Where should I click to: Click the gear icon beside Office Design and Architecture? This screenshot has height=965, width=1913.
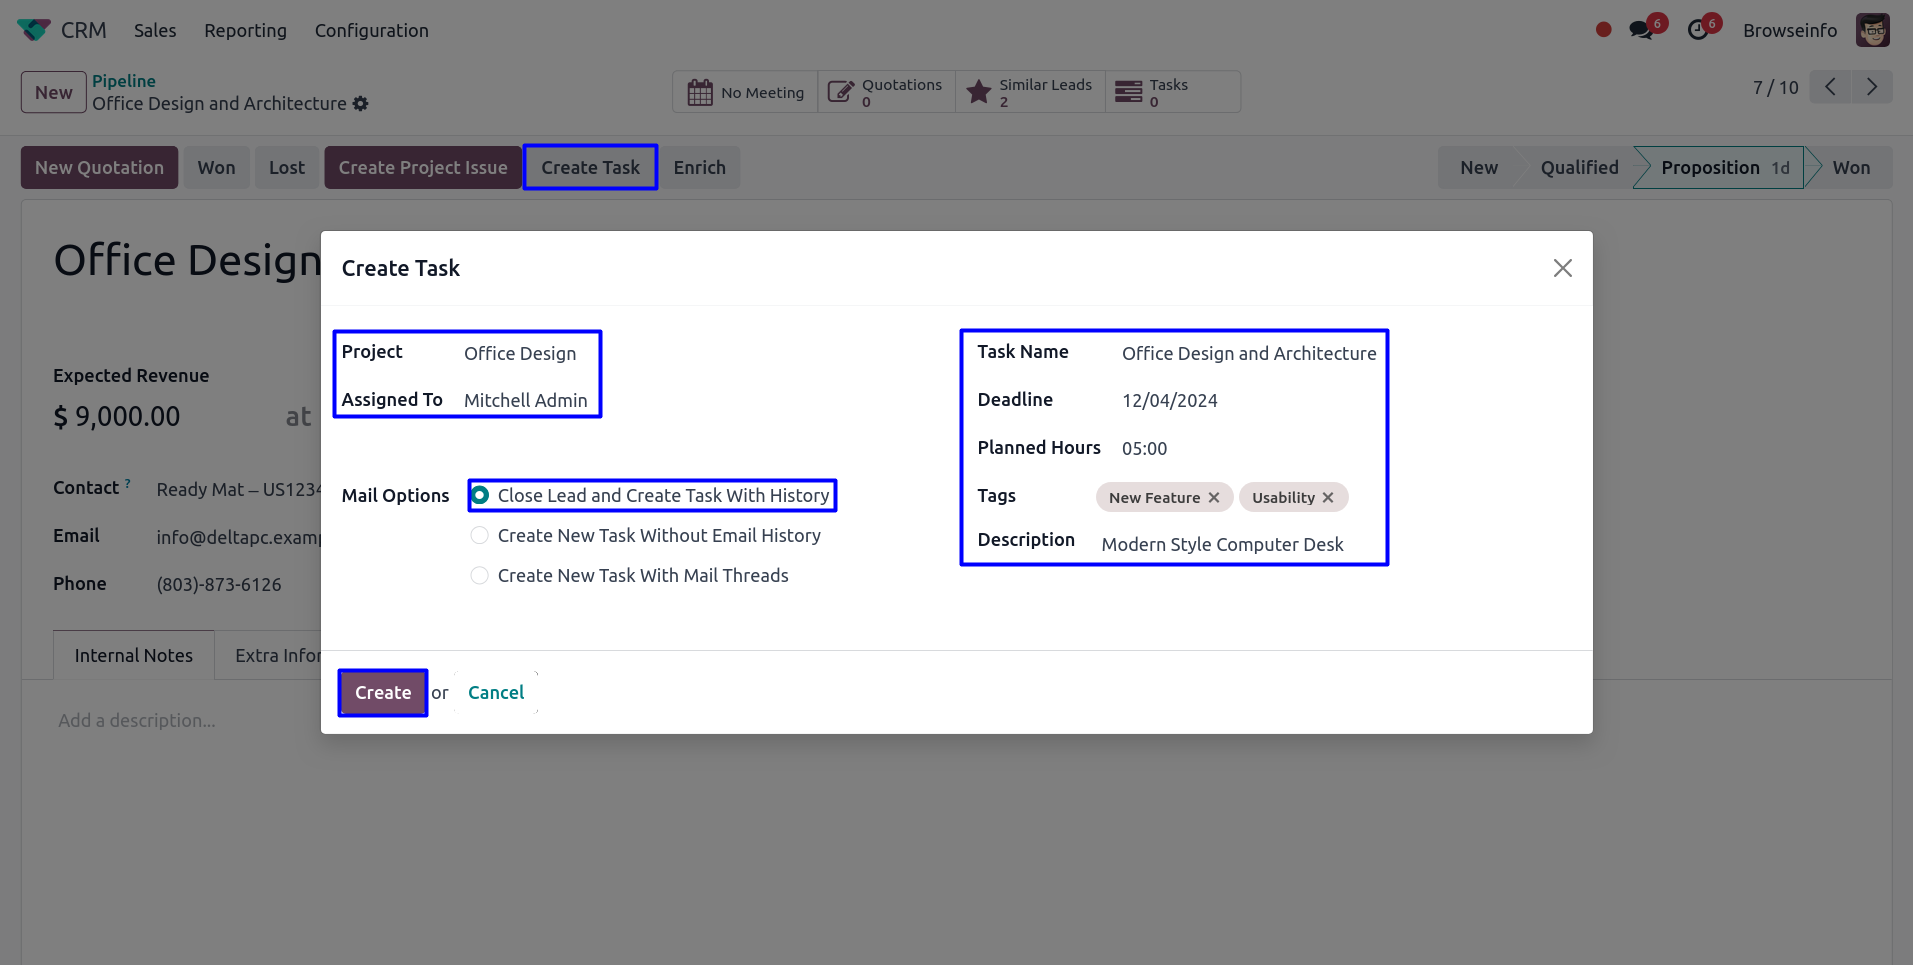(361, 104)
